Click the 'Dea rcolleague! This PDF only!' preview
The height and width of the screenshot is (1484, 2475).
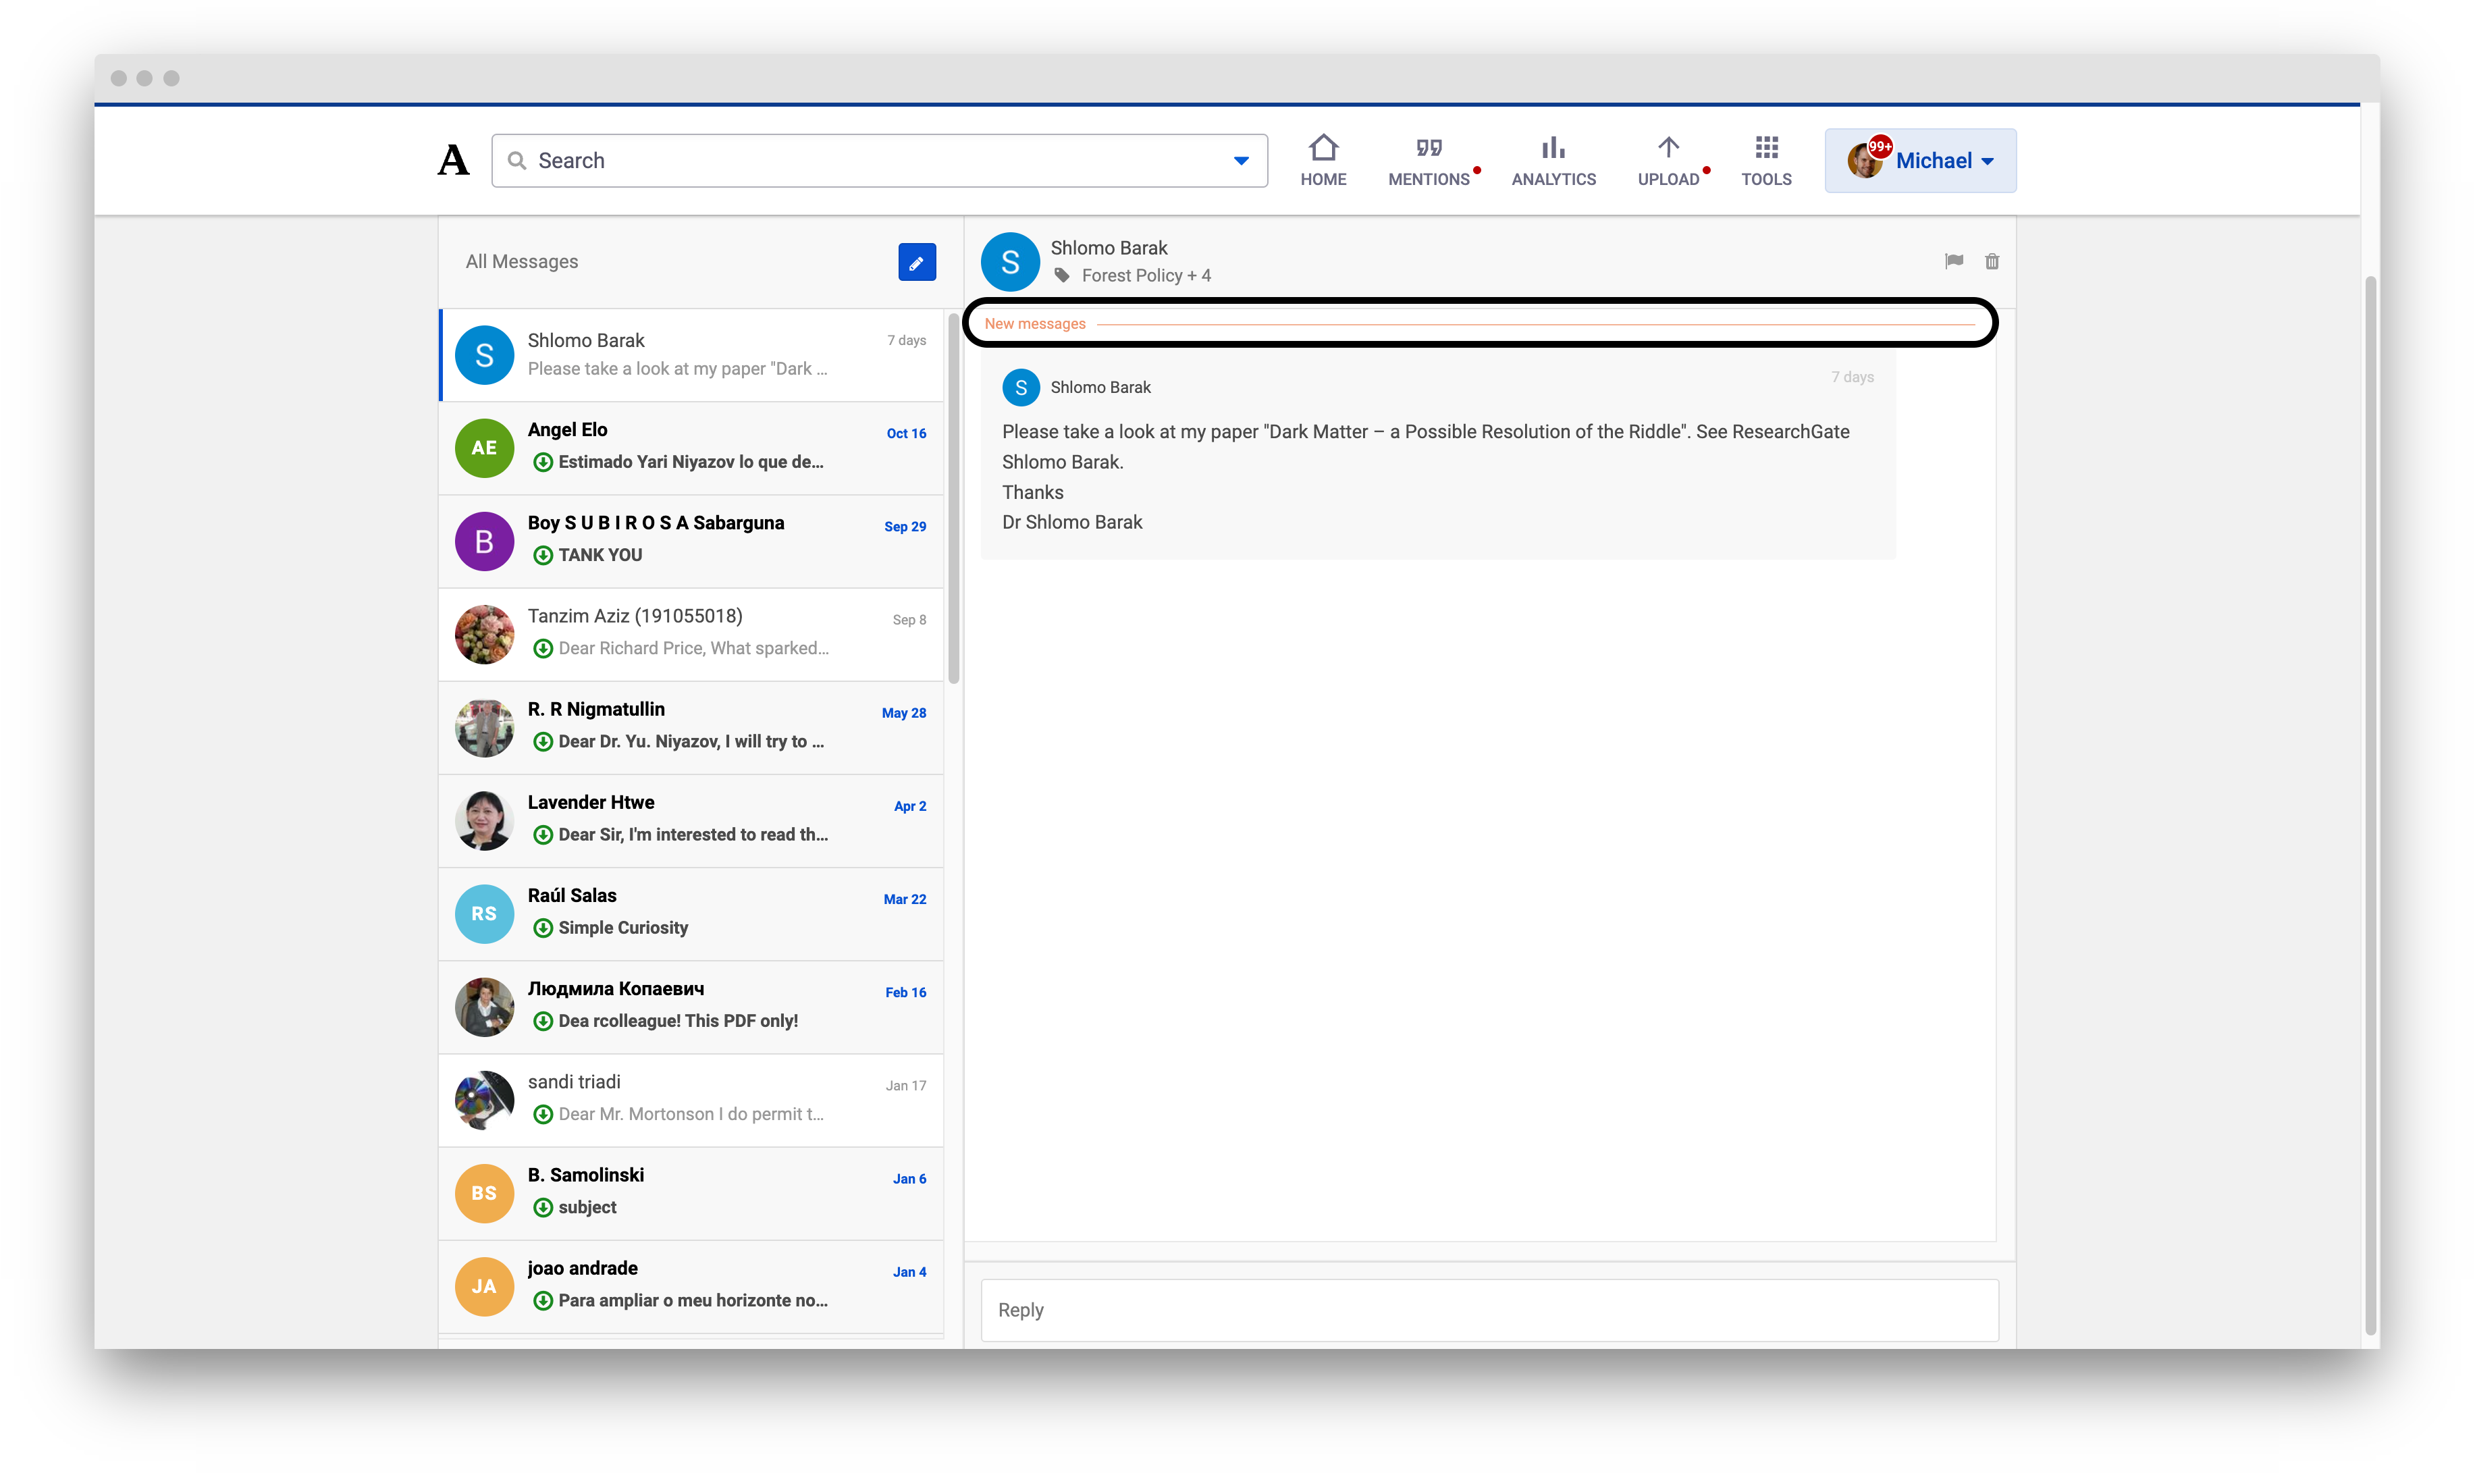[677, 1021]
